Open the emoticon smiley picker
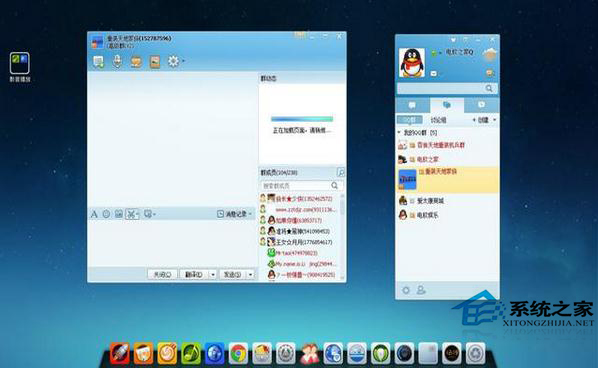 pos(106,214)
